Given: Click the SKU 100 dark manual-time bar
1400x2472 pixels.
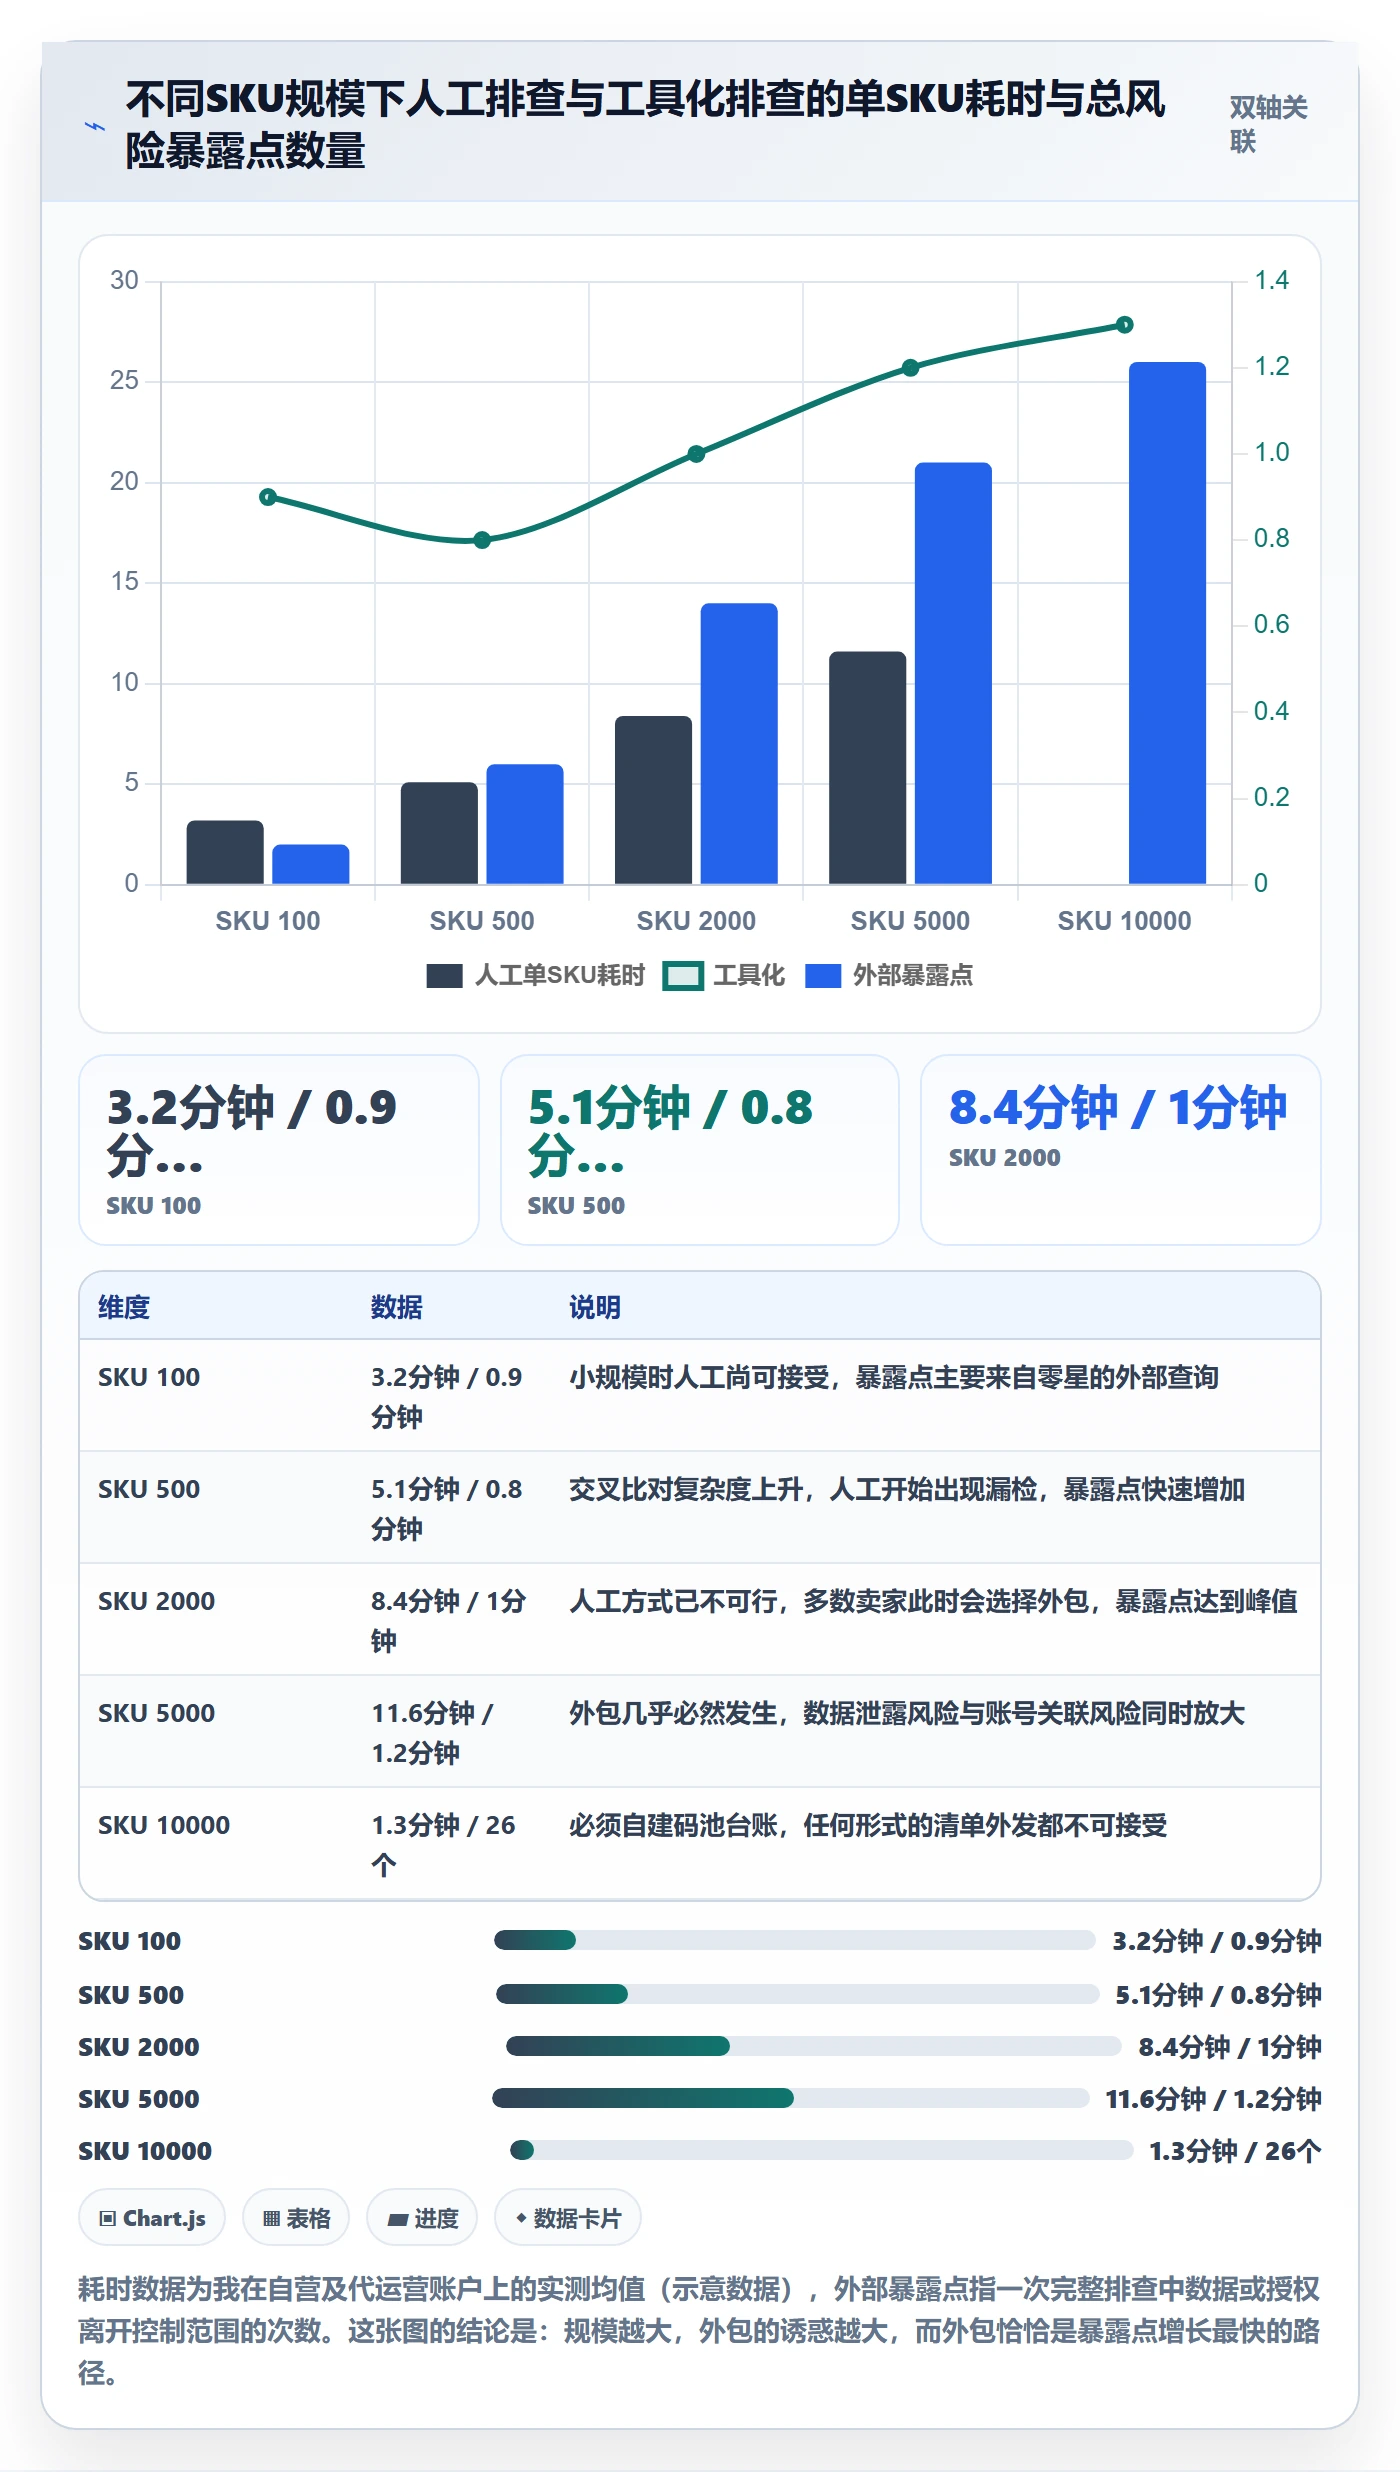Looking at the screenshot, I should point(225,852).
